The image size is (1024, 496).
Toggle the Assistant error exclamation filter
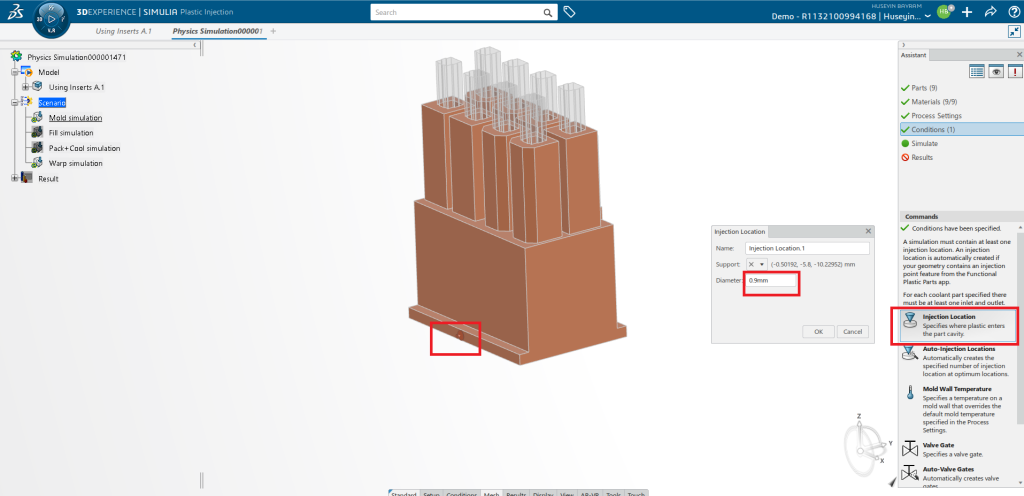coord(1014,71)
